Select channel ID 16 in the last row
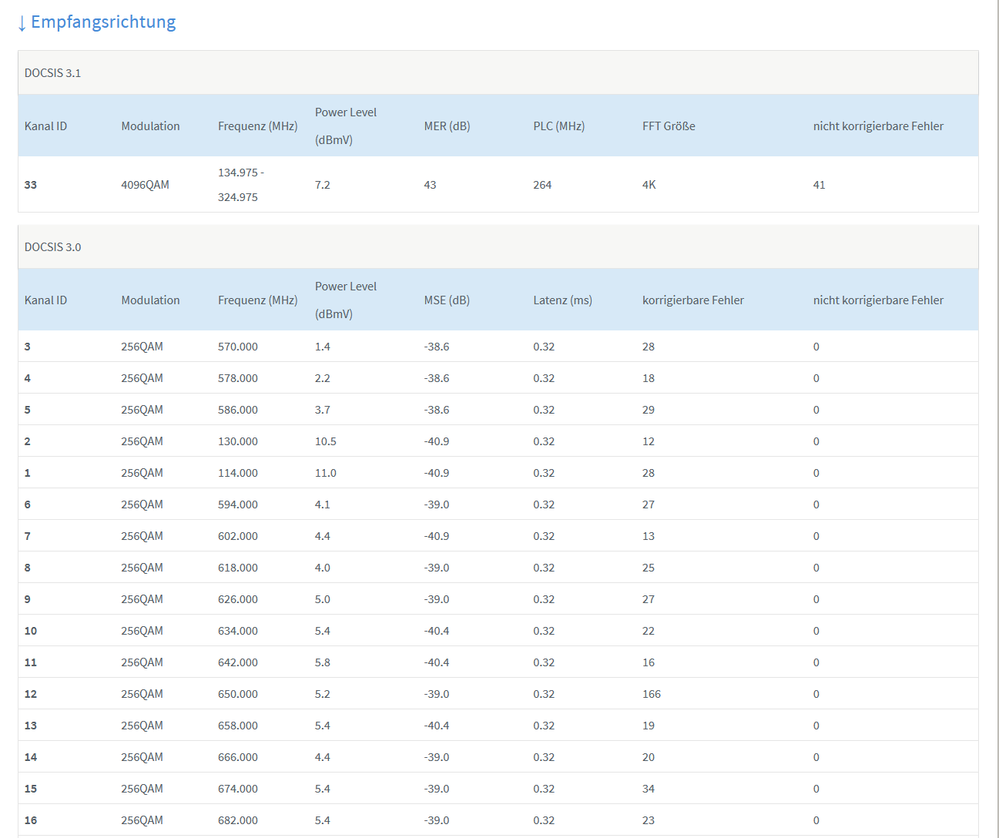 pyautogui.click(x=31, y=820)
